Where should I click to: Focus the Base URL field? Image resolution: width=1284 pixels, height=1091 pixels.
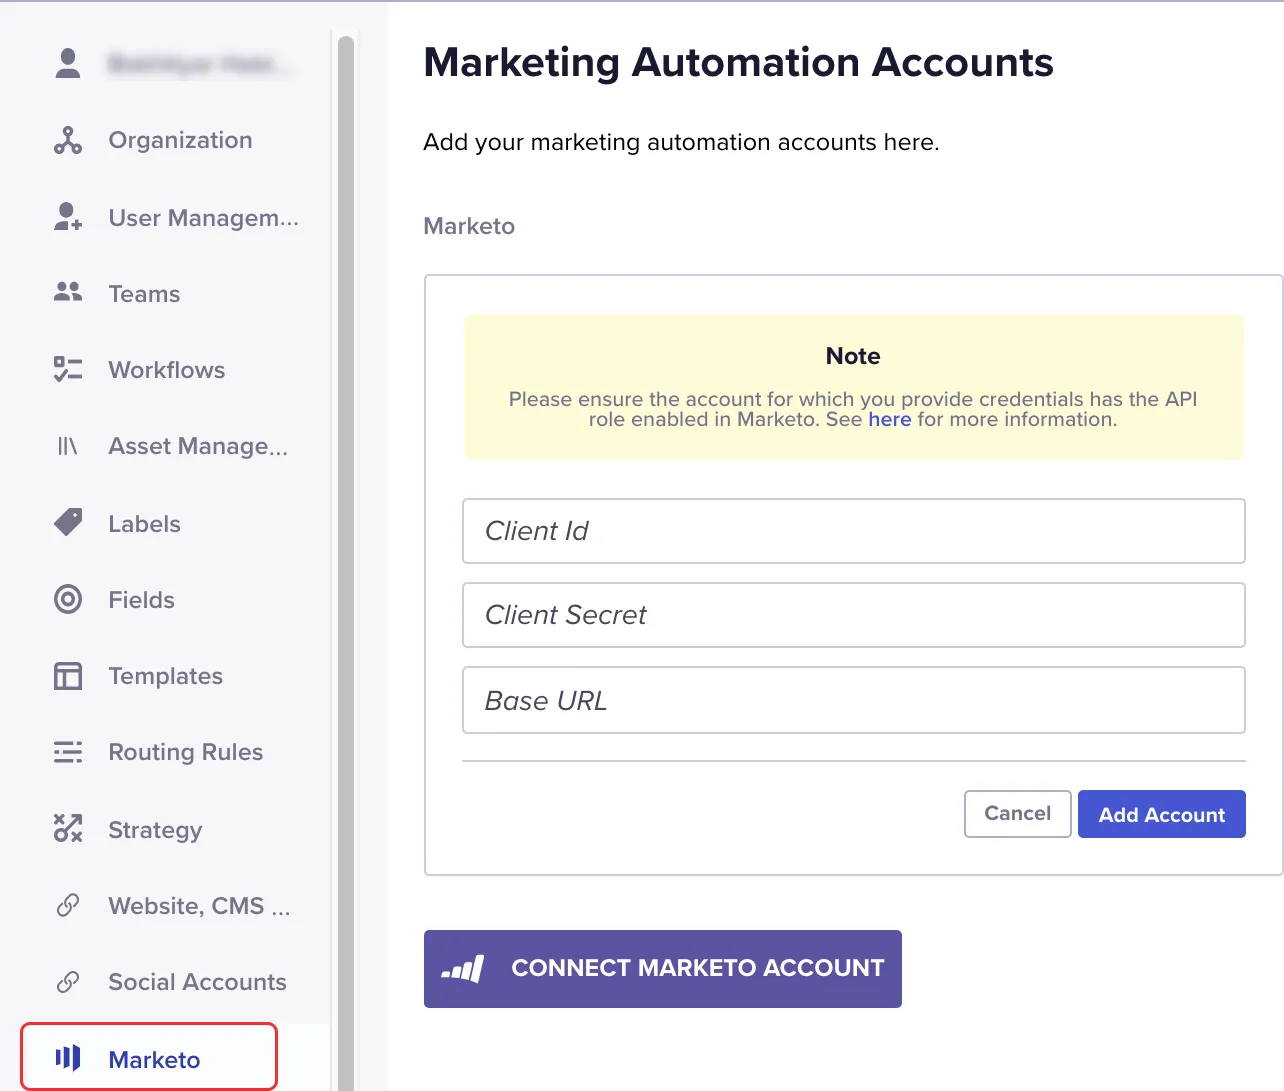pos(854,700)
